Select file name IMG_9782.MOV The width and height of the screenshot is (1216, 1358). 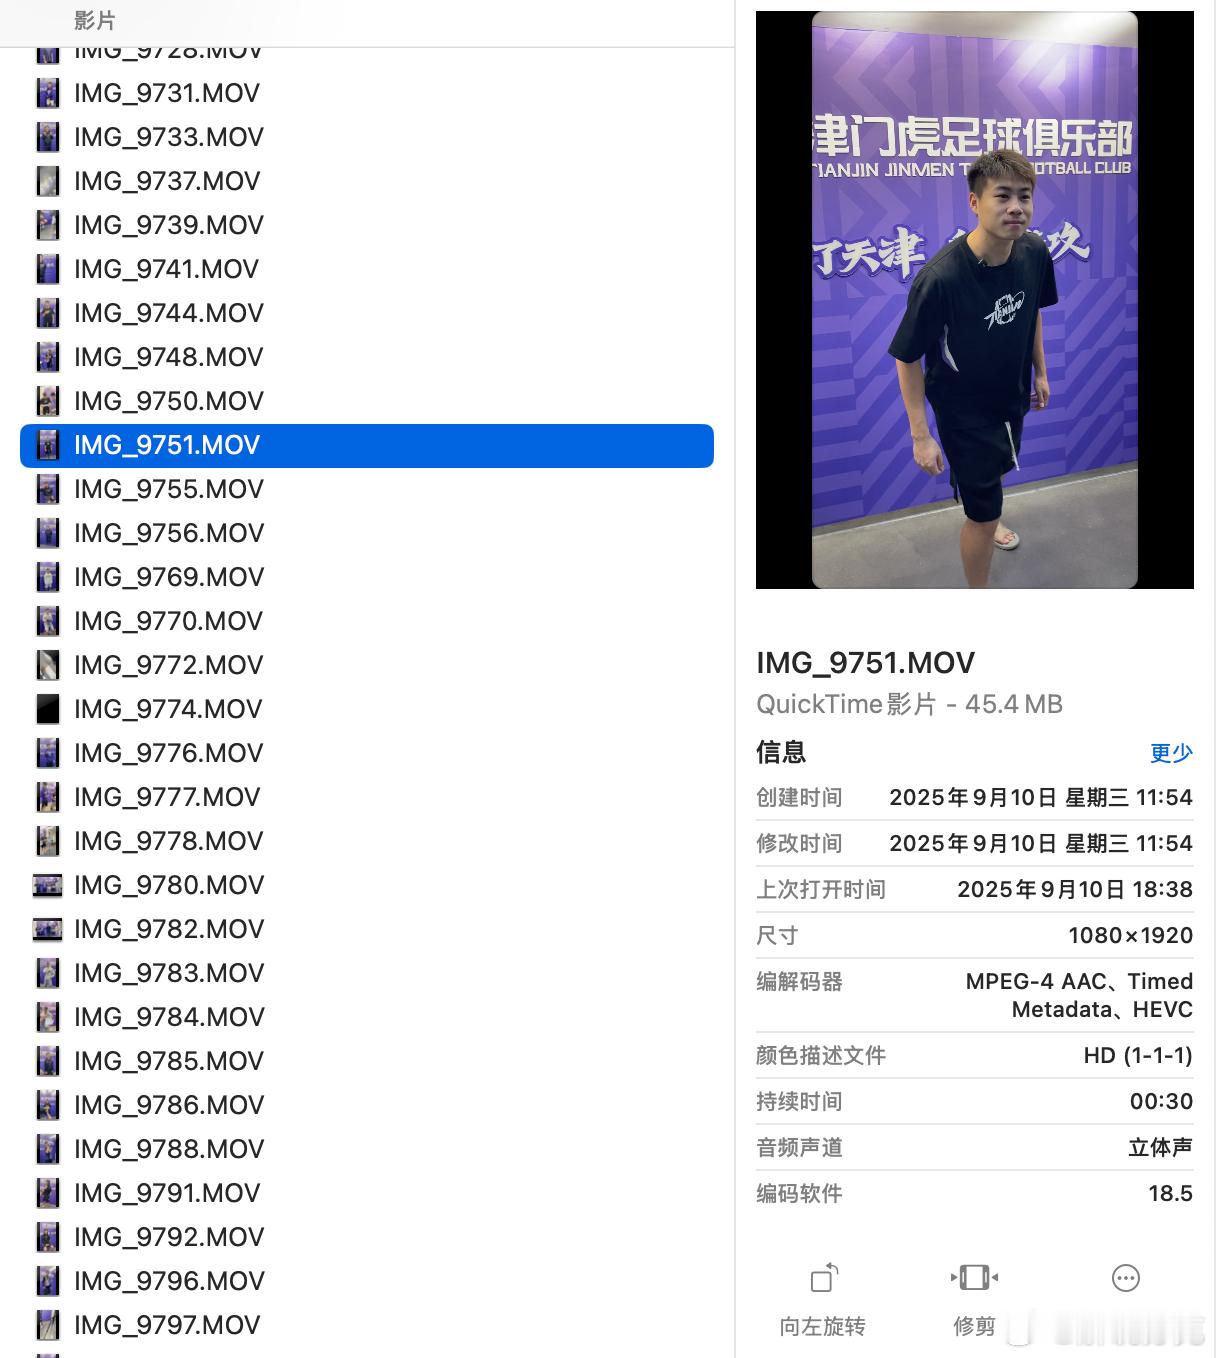point(169,929)
